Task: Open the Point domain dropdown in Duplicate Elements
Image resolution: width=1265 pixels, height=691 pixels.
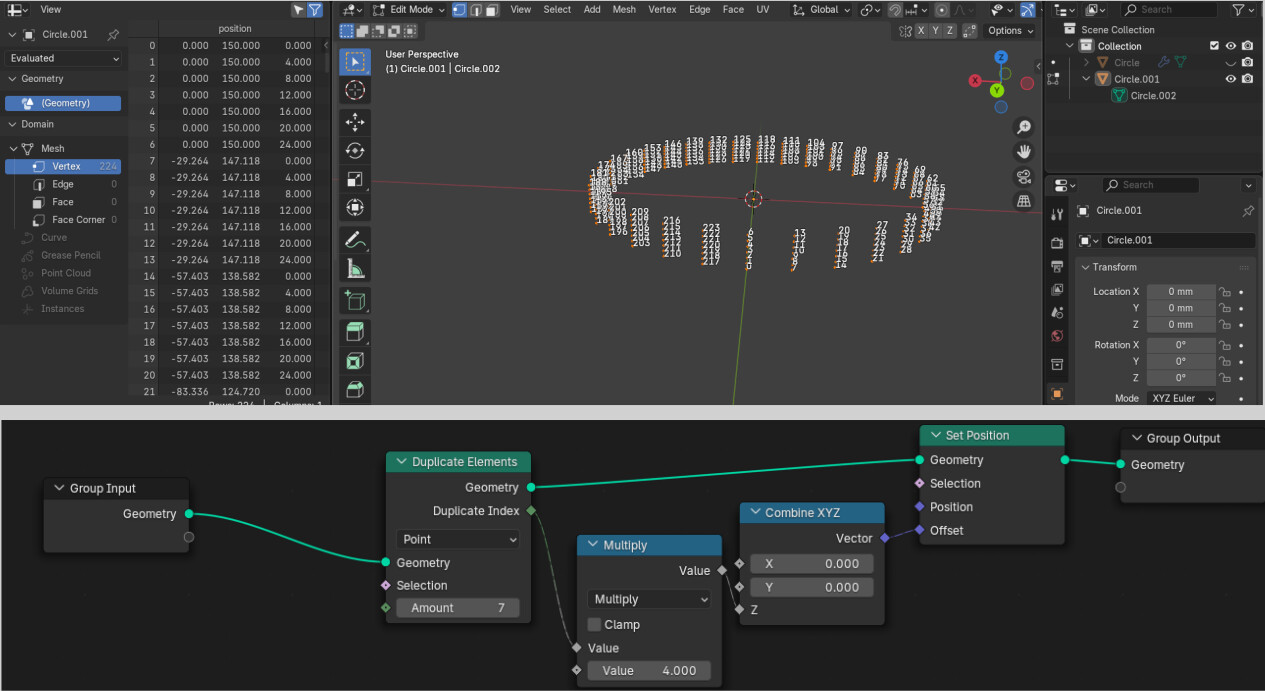Action: (x=458, y=539)
